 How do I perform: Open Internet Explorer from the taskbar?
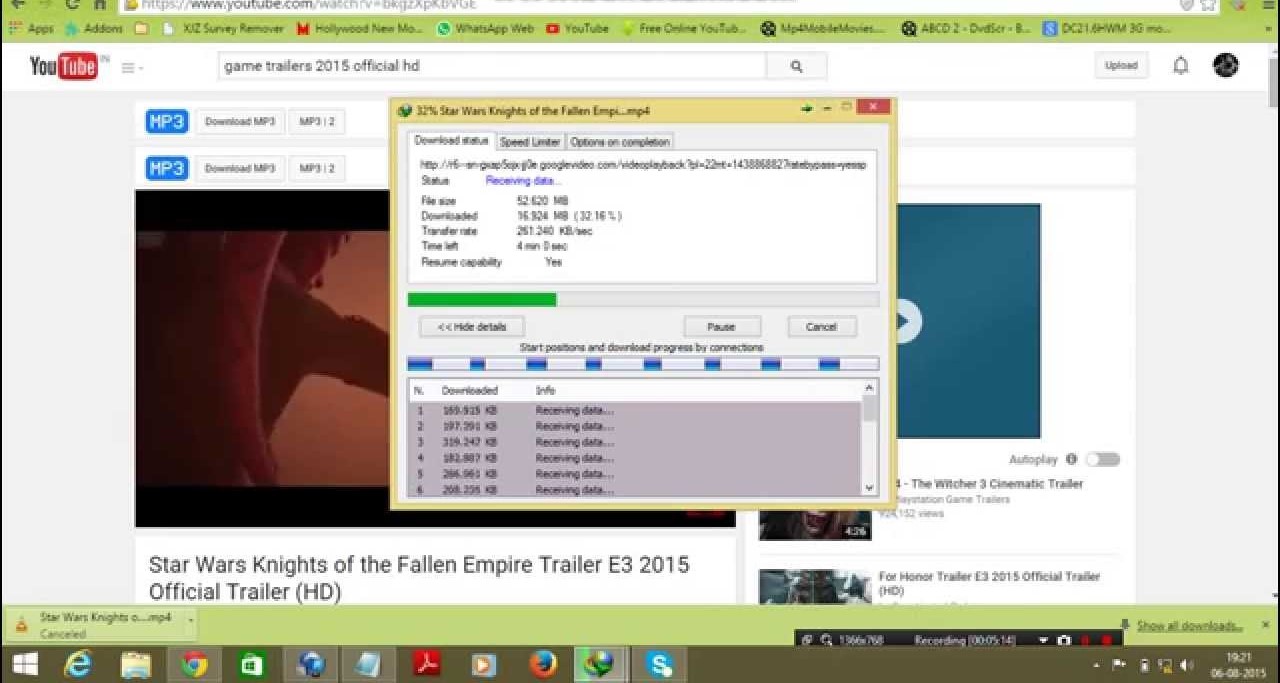(78, 664)
